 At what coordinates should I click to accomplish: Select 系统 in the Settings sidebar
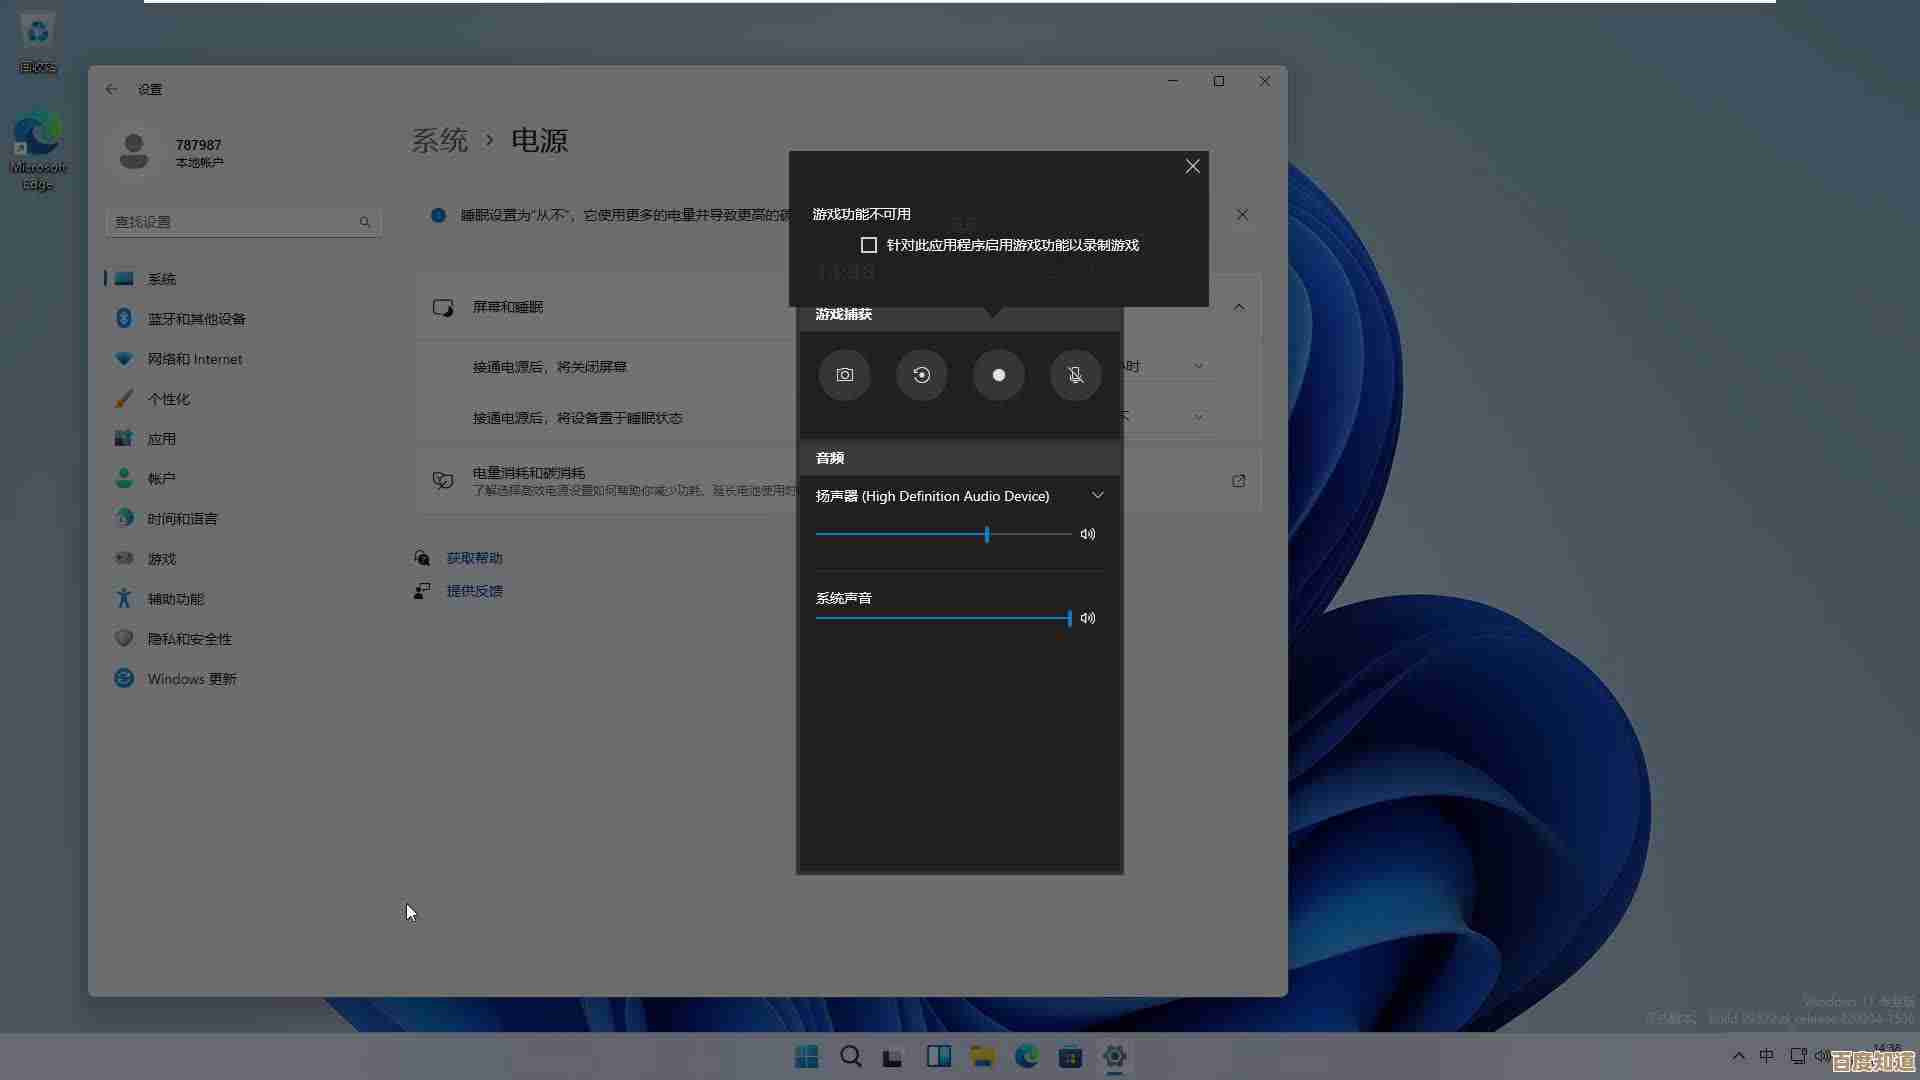point(163,278)
